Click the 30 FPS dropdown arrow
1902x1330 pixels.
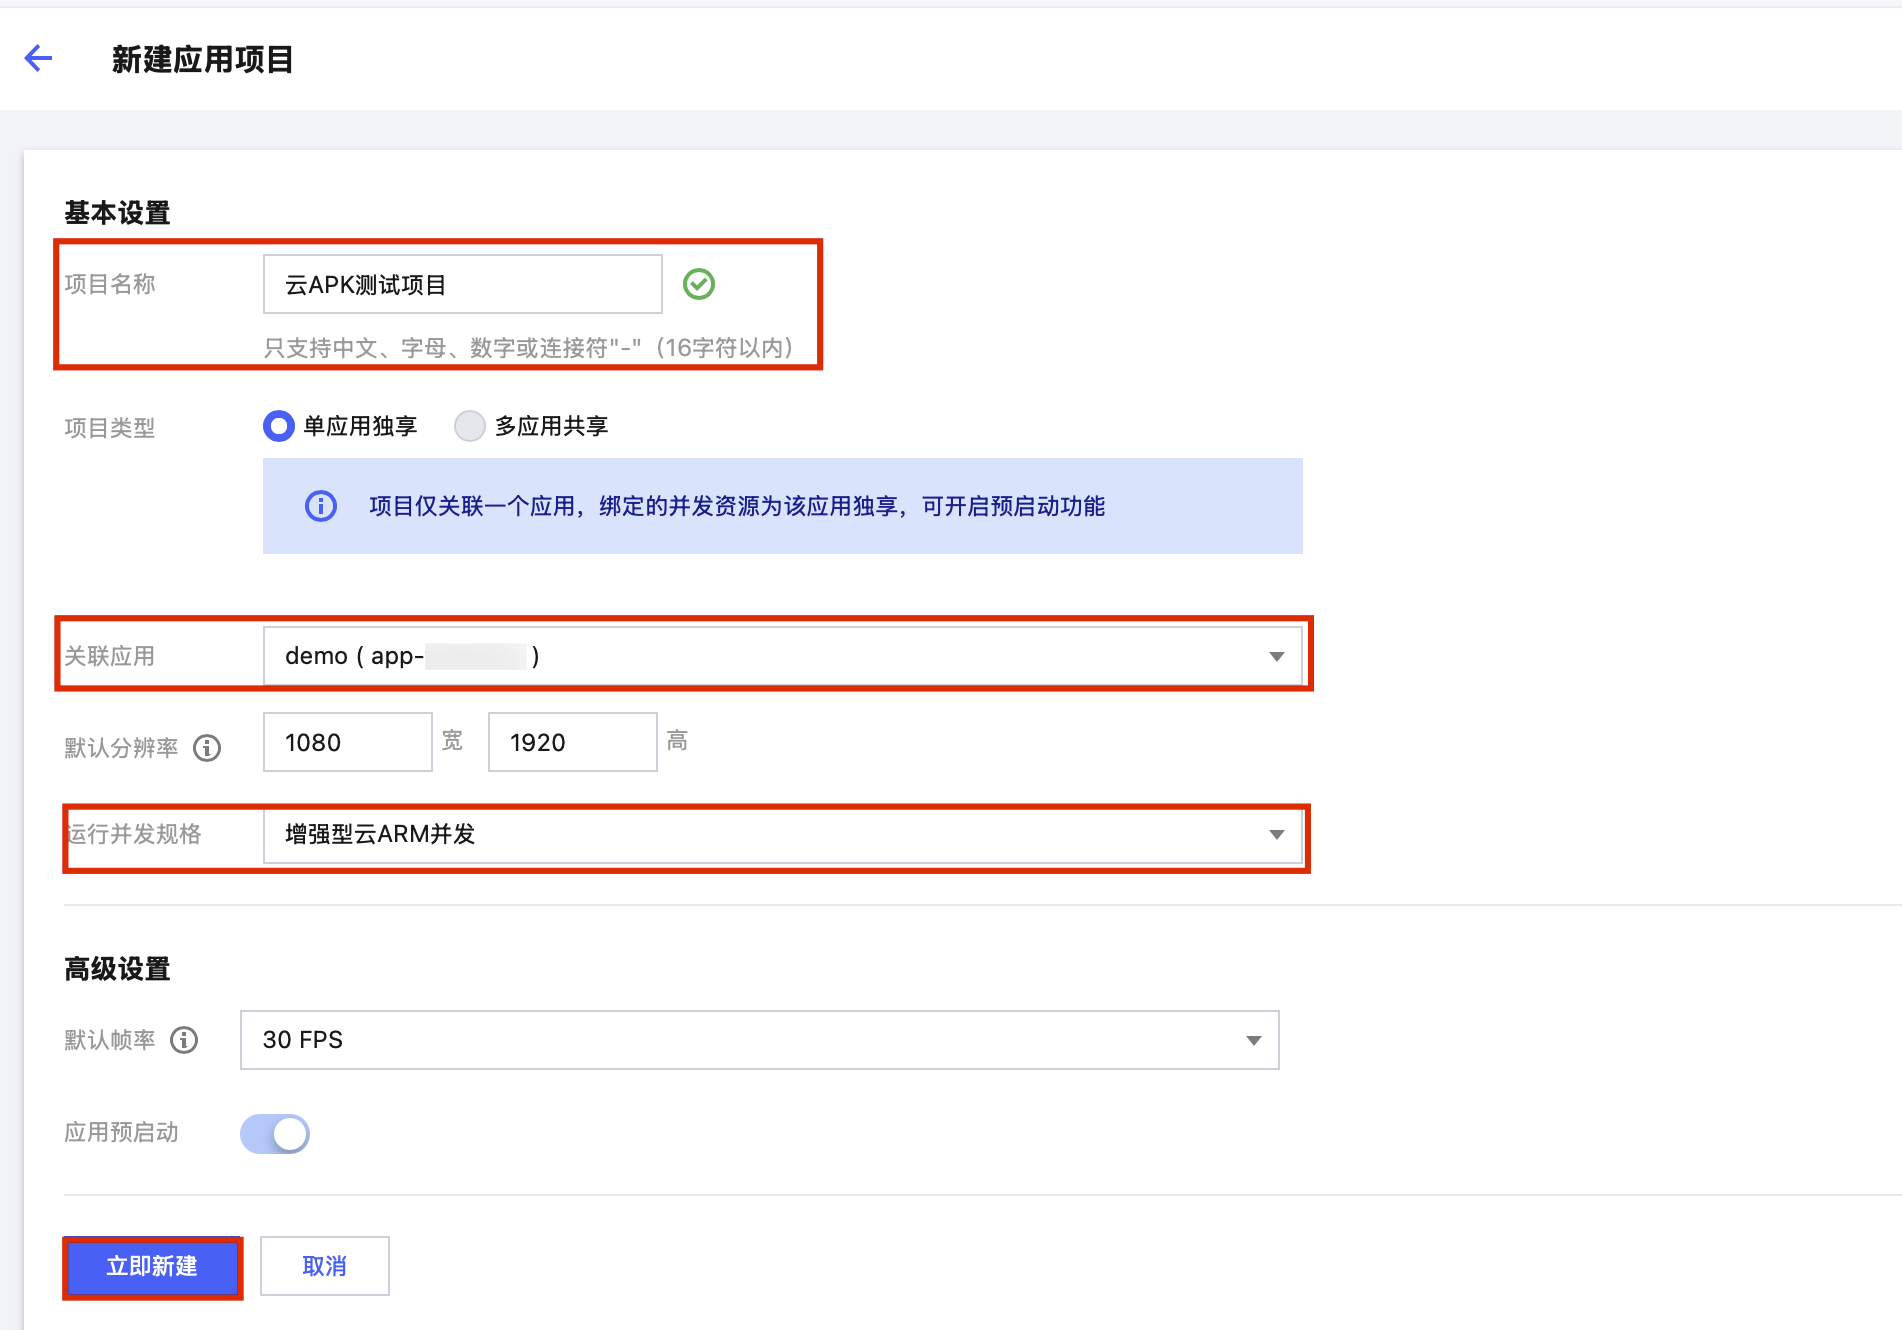coord(1253,1040)
